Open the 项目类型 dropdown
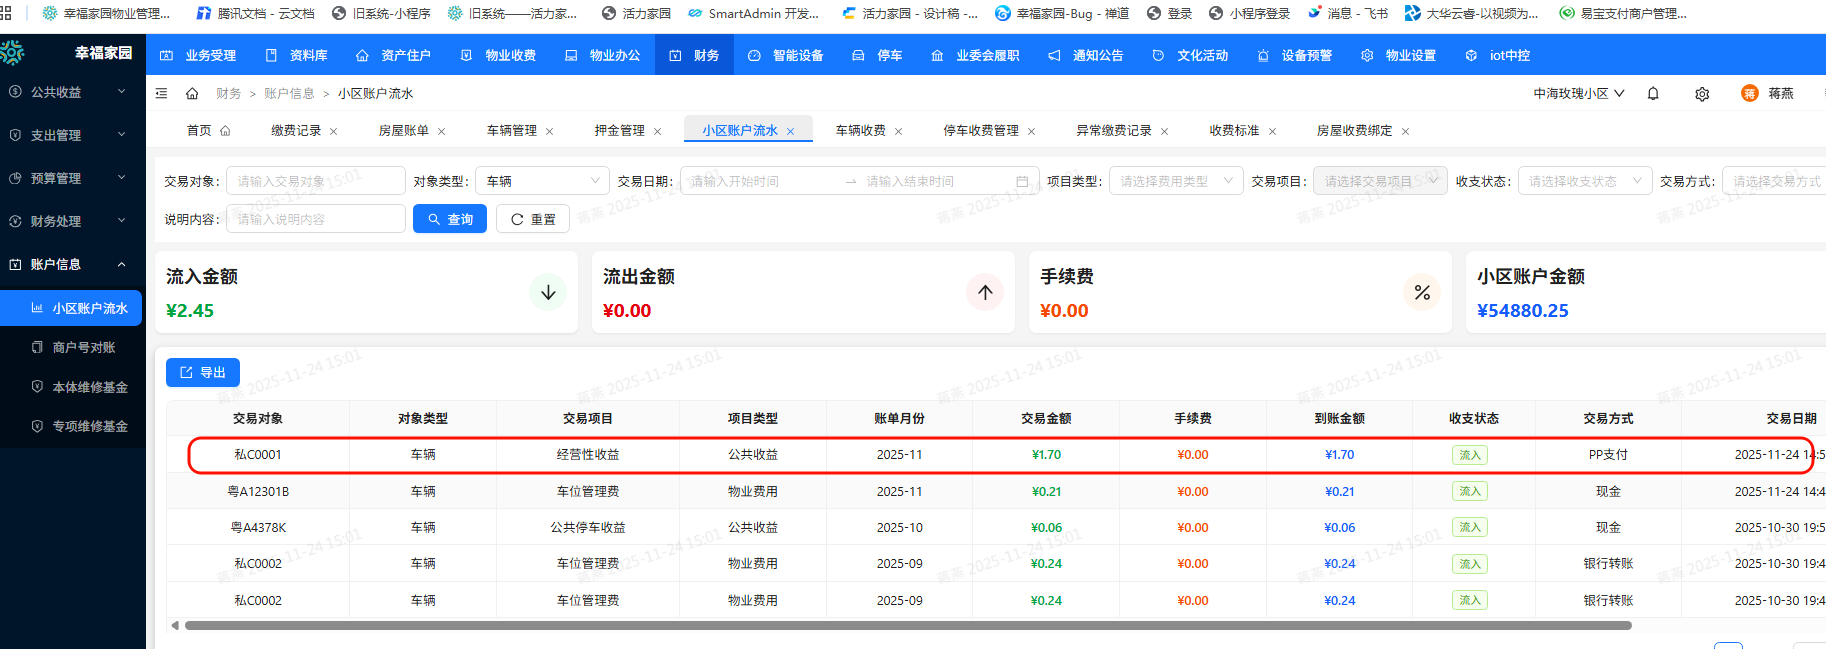The width and height of the screenshot is (1826, 649). [x=1175, y=181]
